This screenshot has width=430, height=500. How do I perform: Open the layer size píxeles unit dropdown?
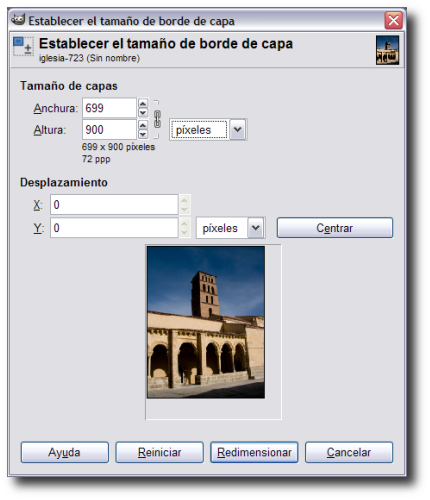pos(208,129)
